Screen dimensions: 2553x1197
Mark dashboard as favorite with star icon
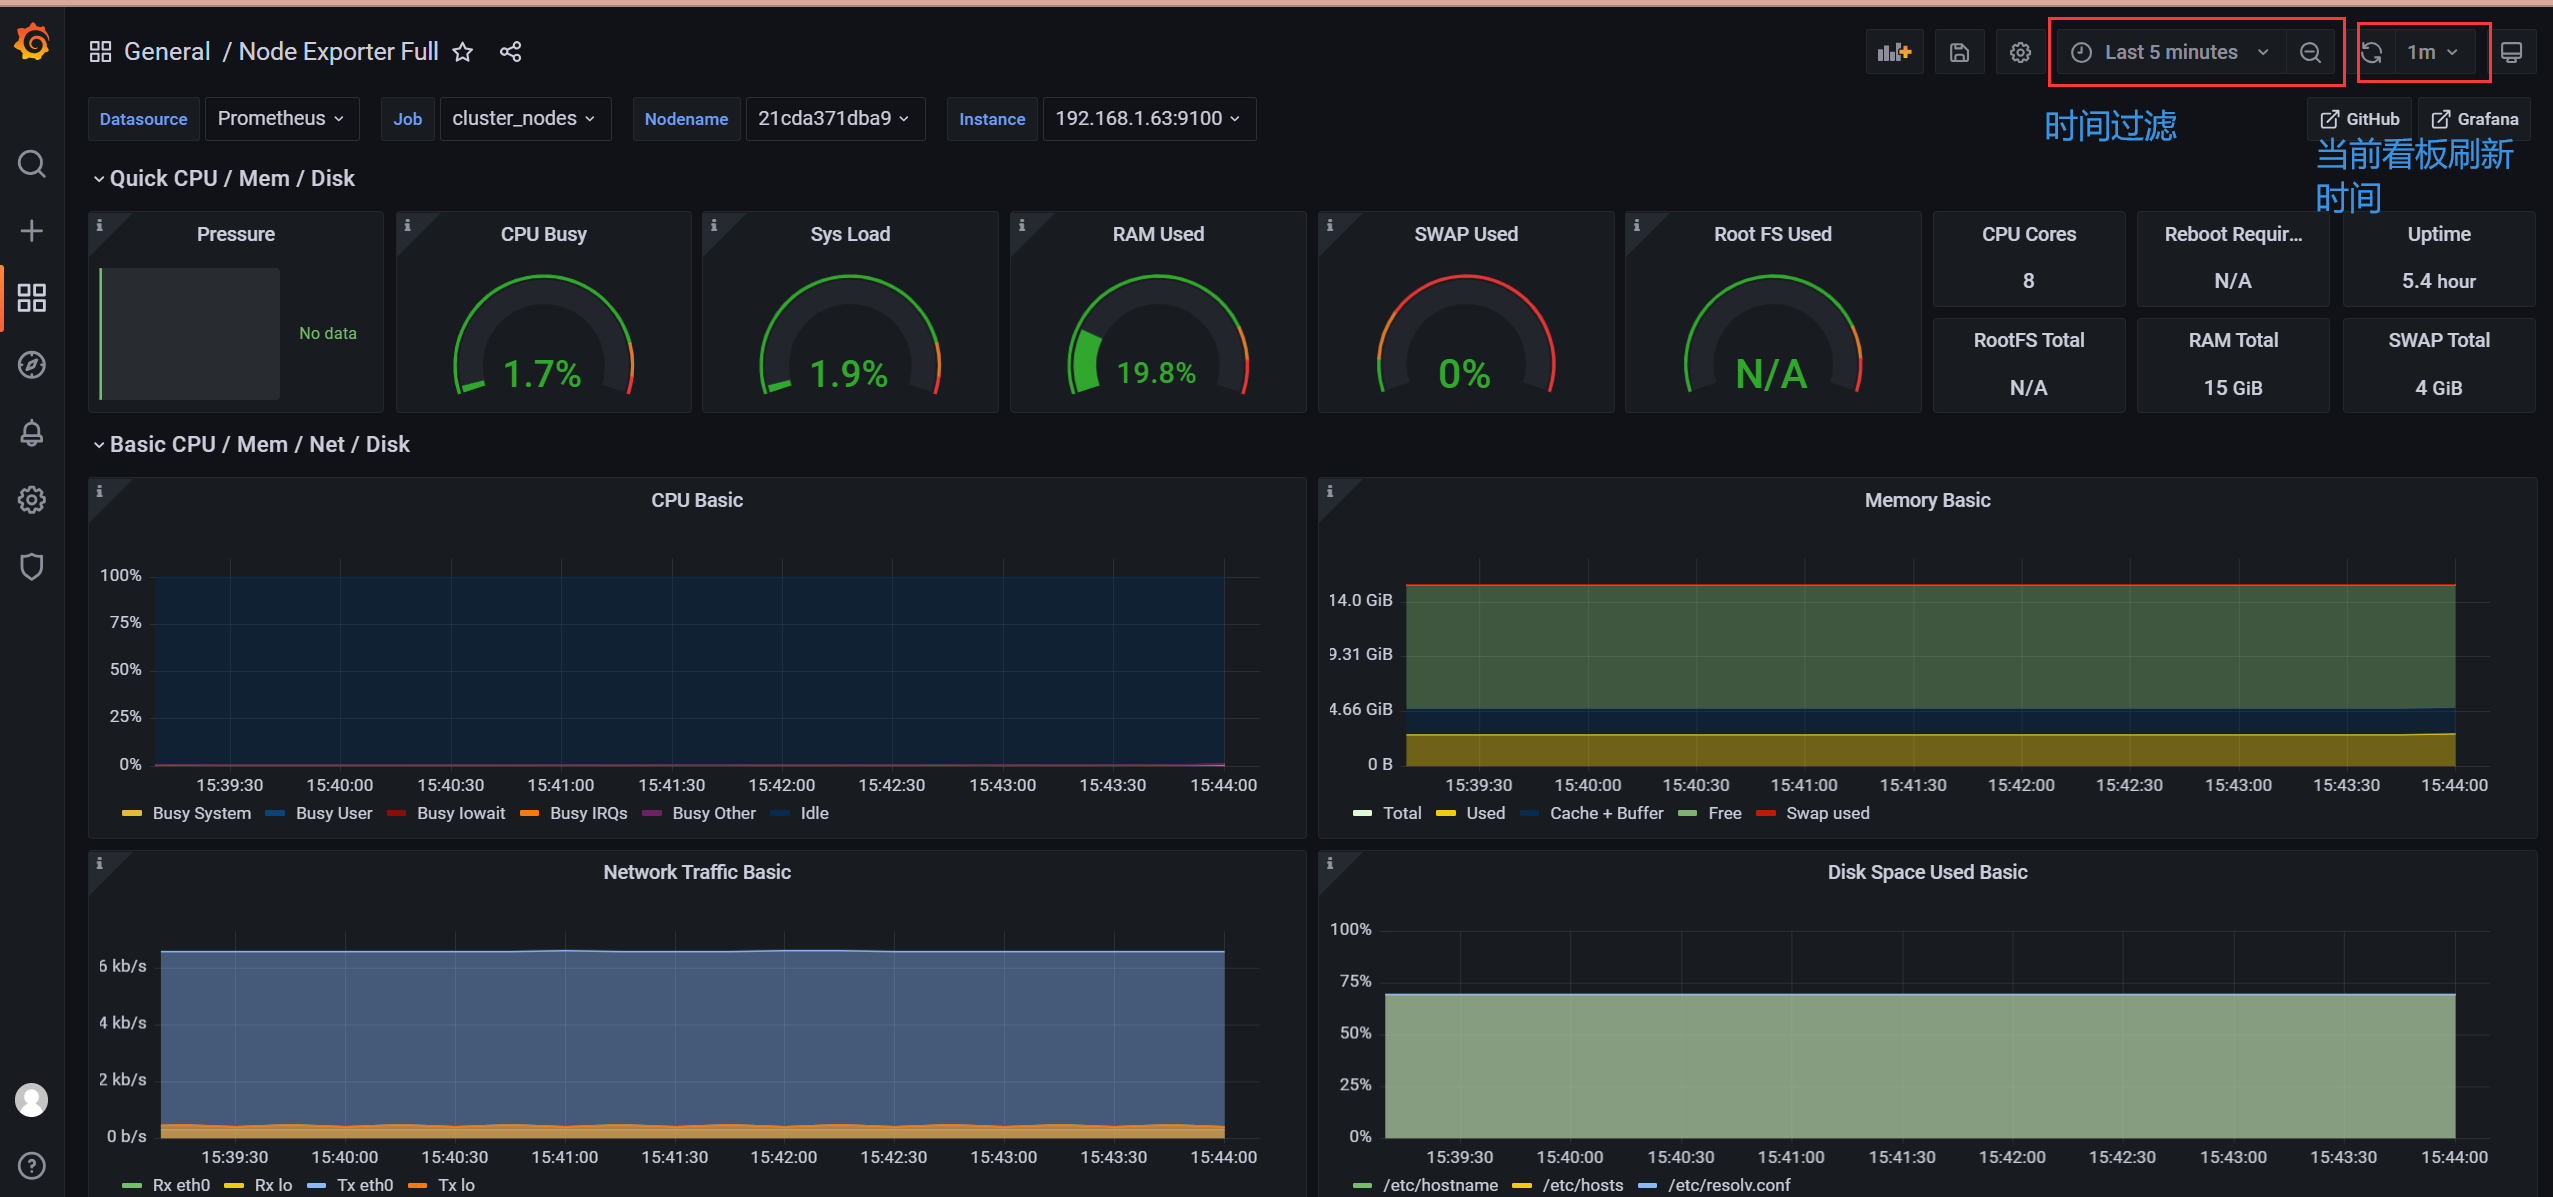462,52
